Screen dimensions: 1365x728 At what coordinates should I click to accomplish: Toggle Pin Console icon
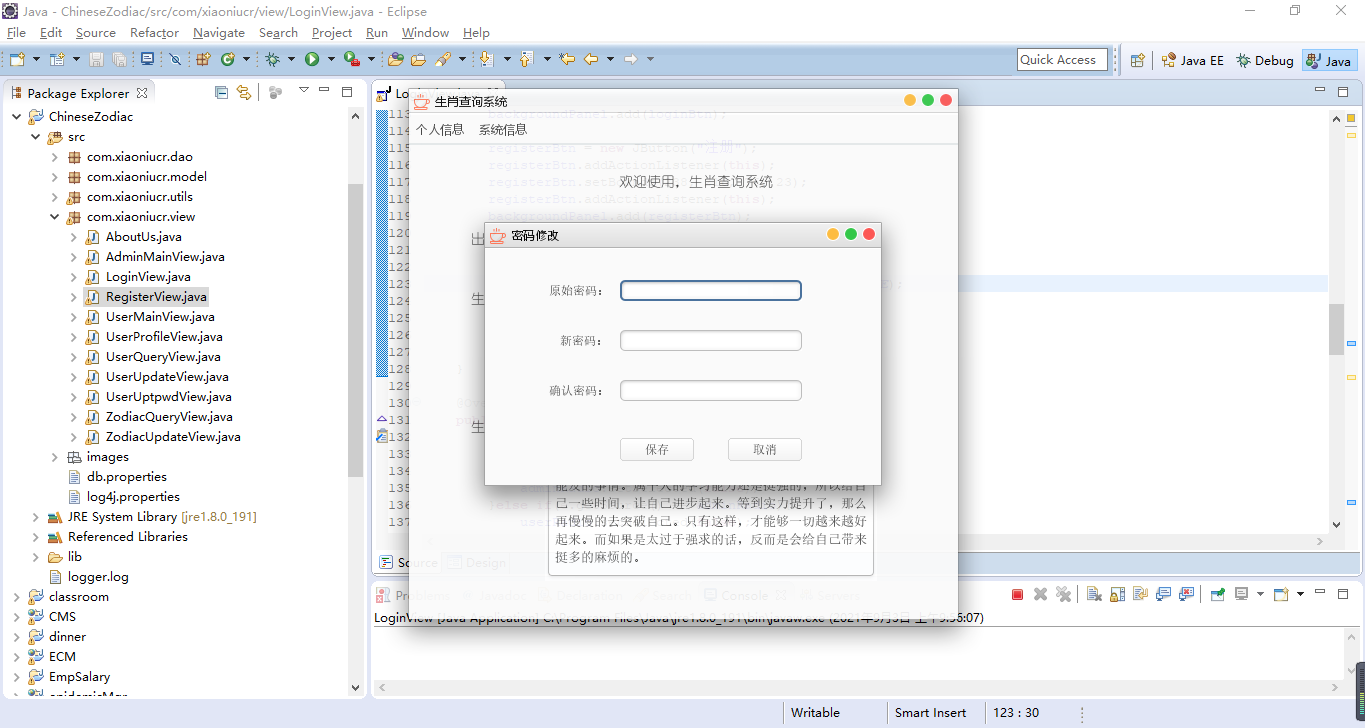point(1217,594)
